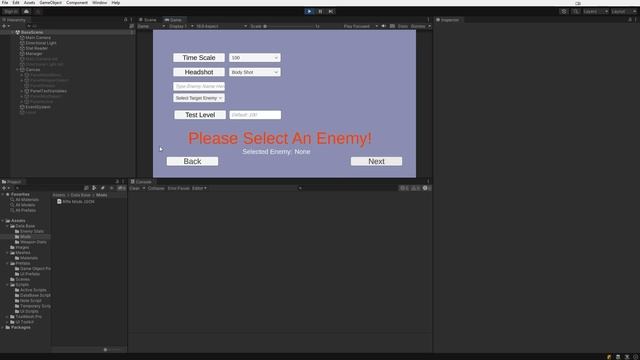The height and width of the screenshot is (360, 640).
Task: Collapse the Canvas object in Hierarchy
Action: click(x=17, y=70)
